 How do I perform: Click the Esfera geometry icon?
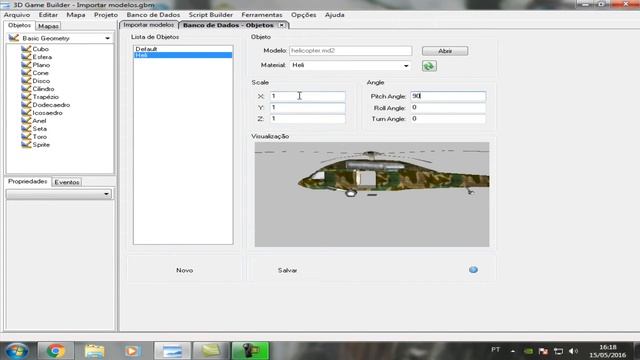26,57
